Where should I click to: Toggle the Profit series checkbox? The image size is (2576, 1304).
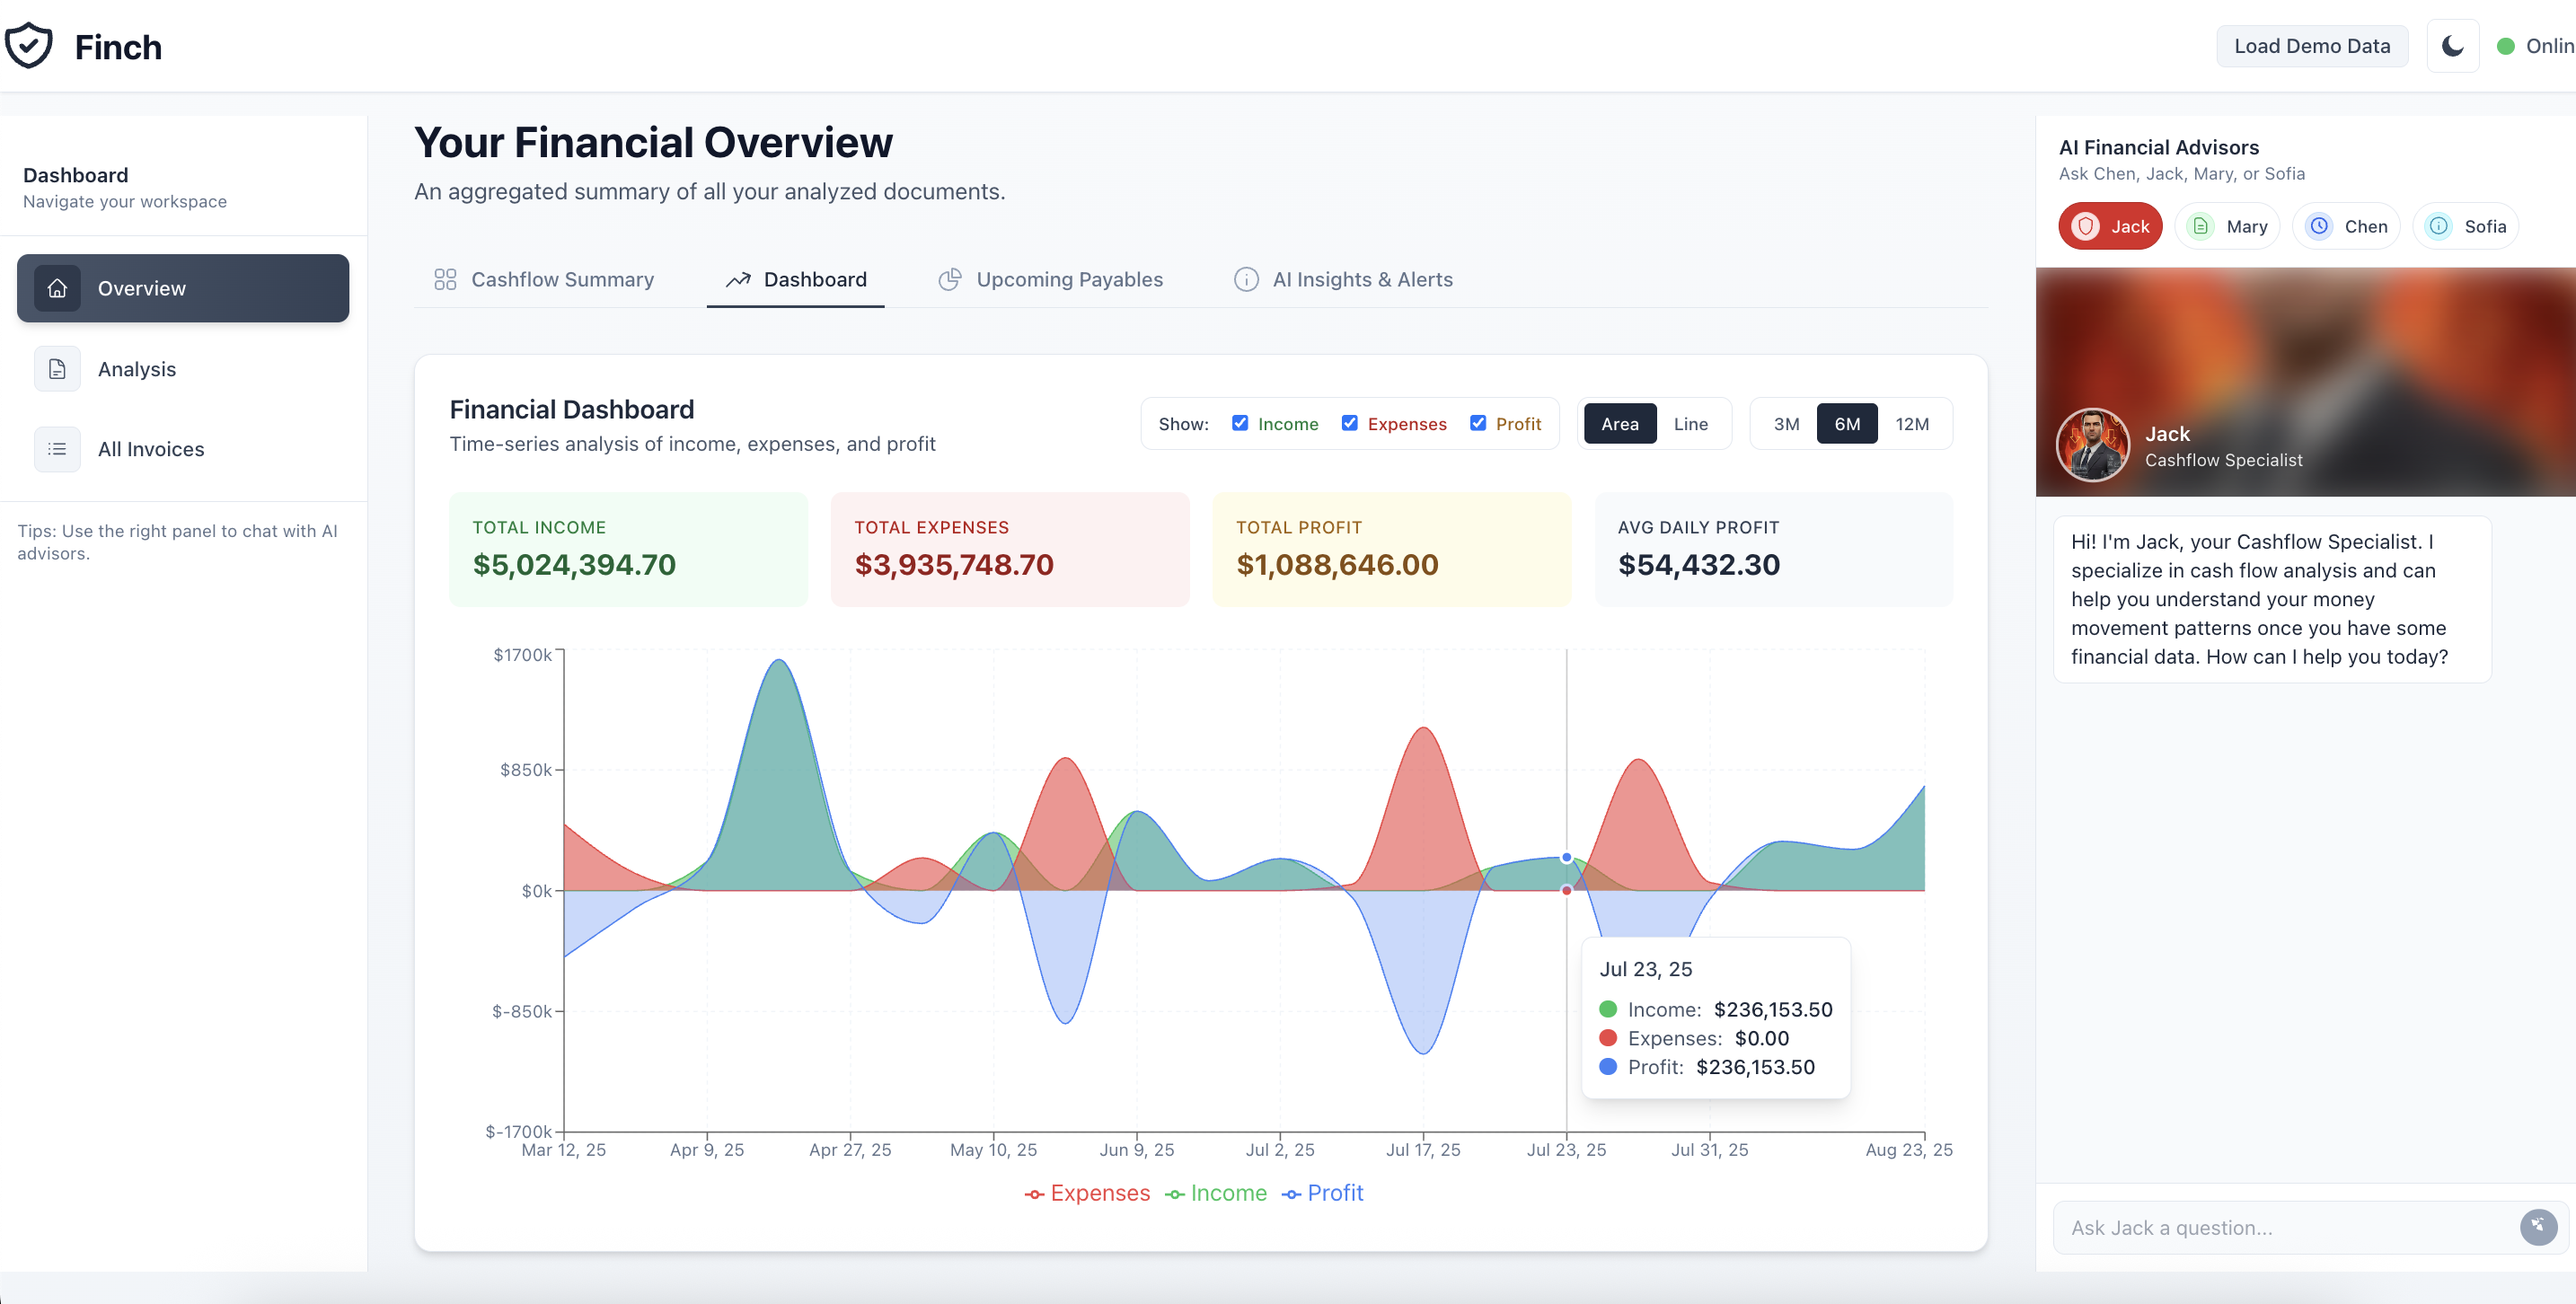pyautogui.click(x=1478, y=423)
